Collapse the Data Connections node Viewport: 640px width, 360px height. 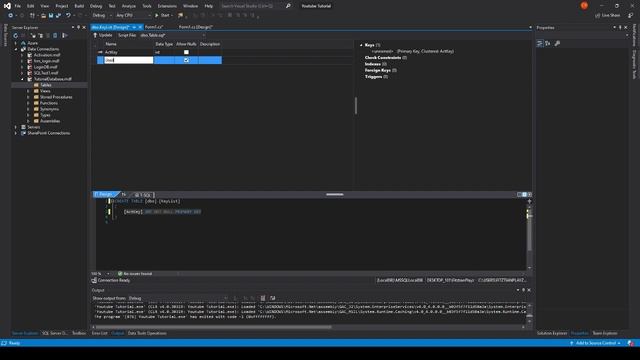point(16,49)
